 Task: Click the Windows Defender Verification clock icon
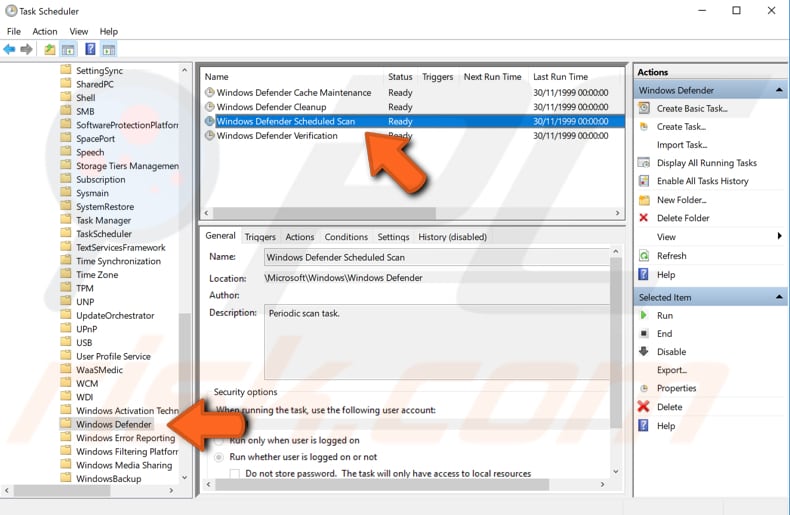(x=210, y=136)
